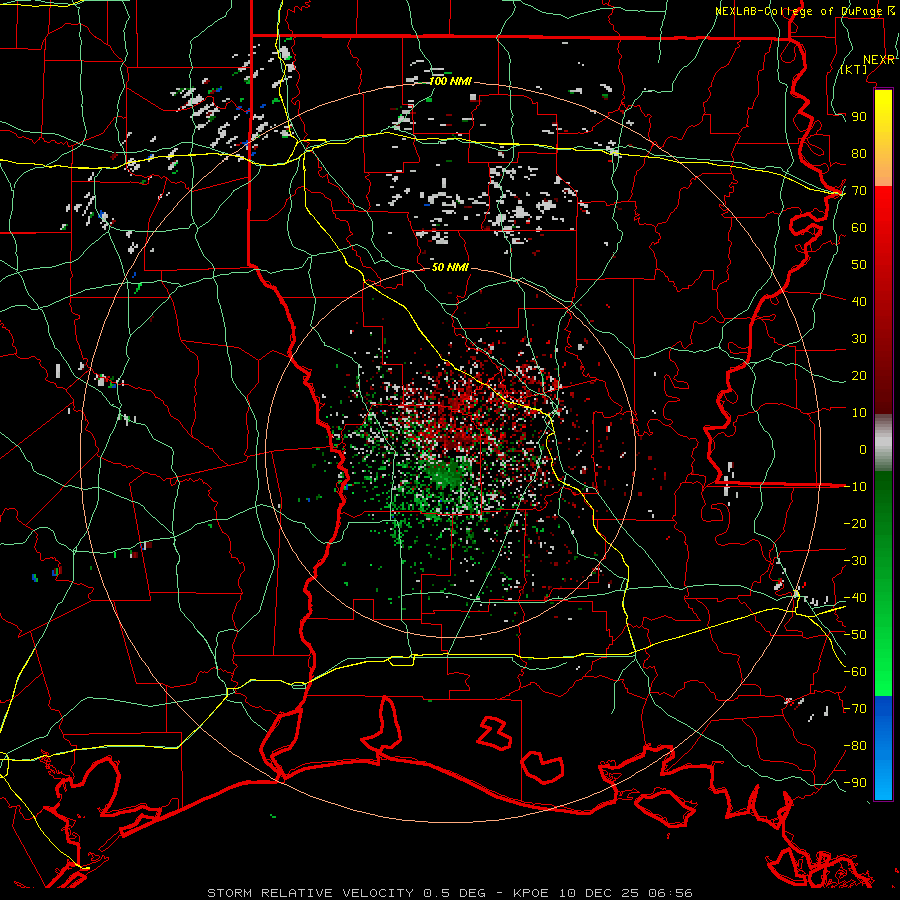Click the "(KT)" units label above the scale
The image size is (900, 900).
pyautogui.click(x=854, y=69)
